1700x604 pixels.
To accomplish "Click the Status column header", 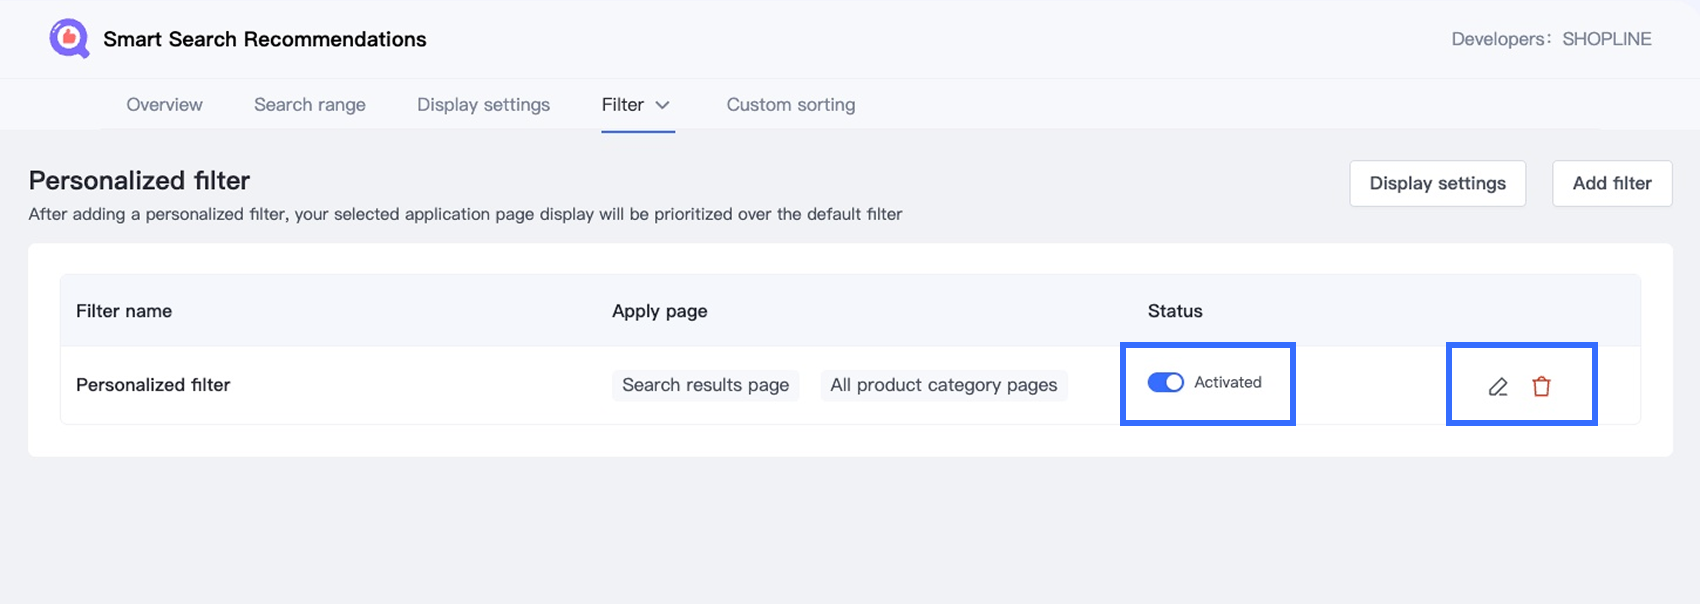I will pos(1175,311).
